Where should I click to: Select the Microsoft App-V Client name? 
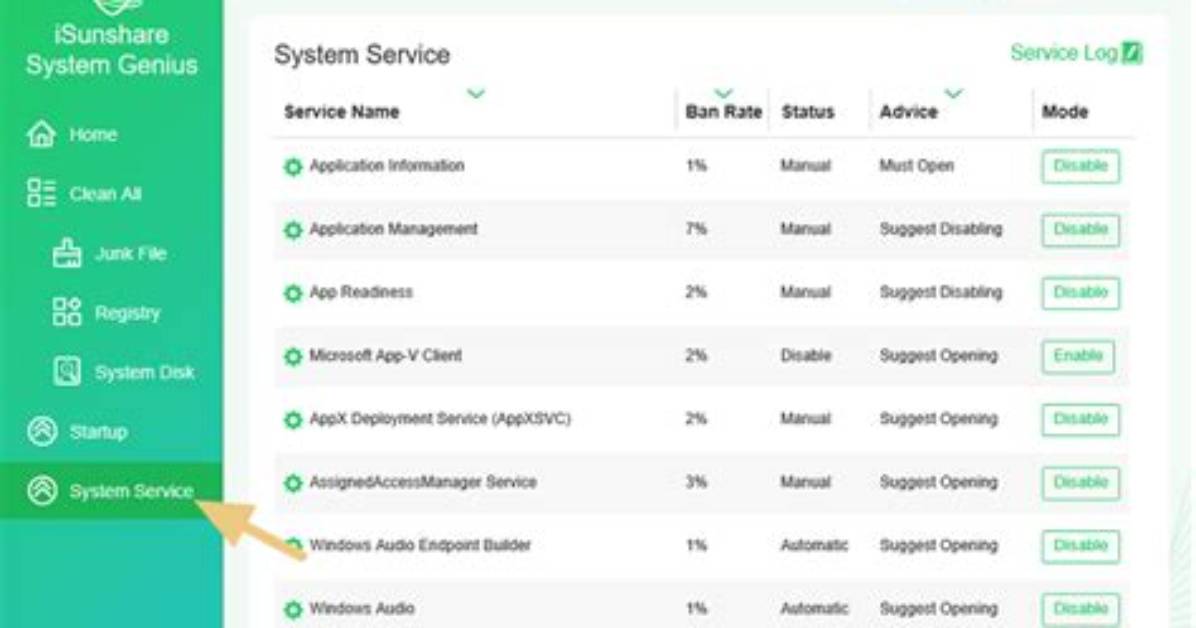point(385,356)
